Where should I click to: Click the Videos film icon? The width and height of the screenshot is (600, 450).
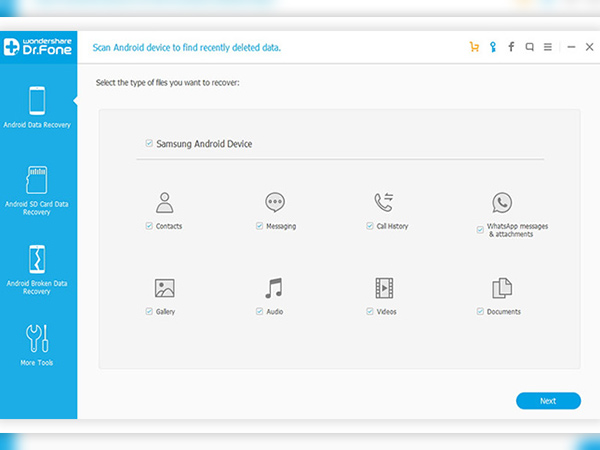click(385, 288)
